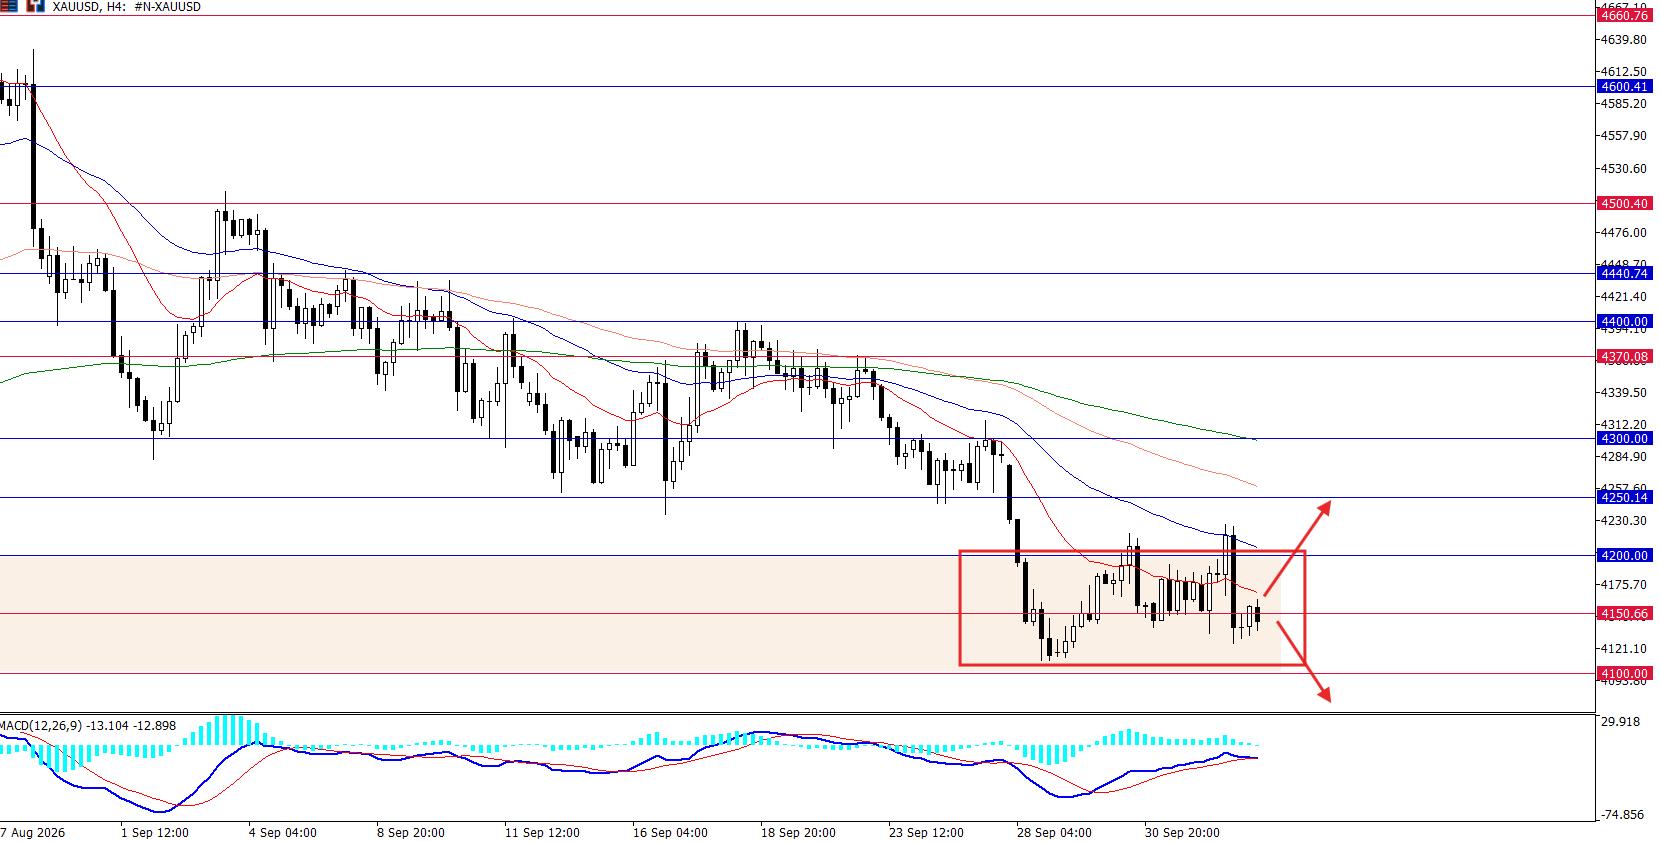The width and height of the screenshot is (1660, 842).
Task: Click the 4476.00 price scale value
Action: pyautogui.click(x=1623, y=233)
